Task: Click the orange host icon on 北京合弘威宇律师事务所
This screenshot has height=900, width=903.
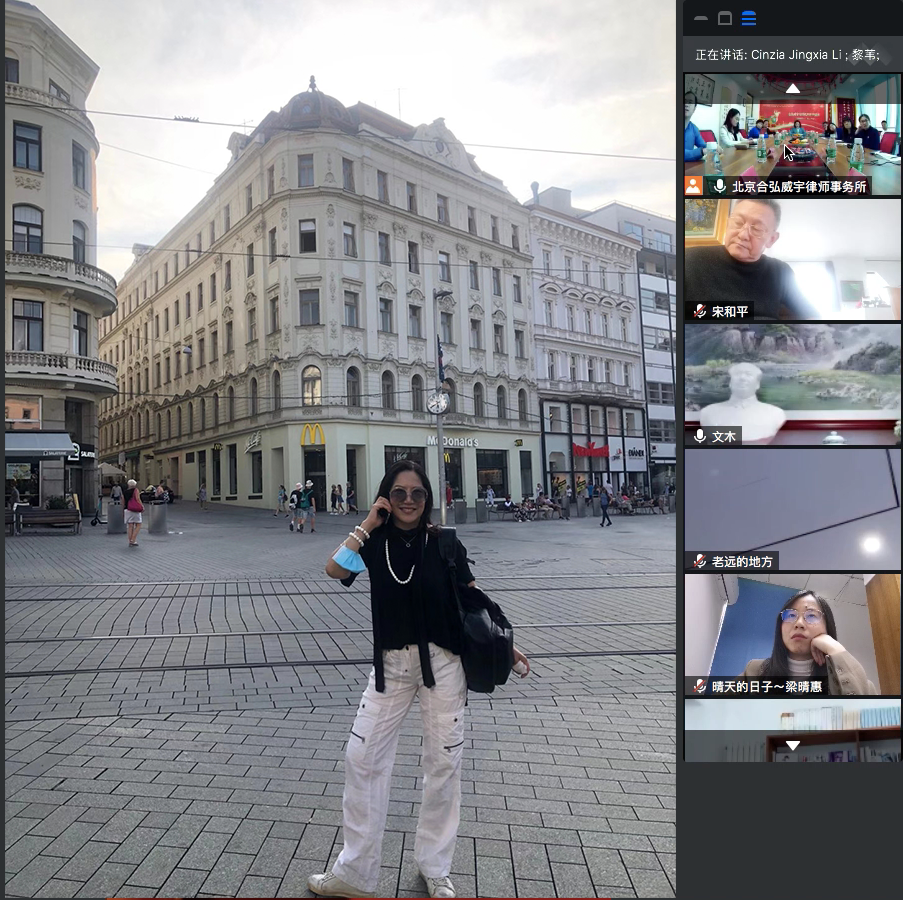Action: click(x=694, y=186)
